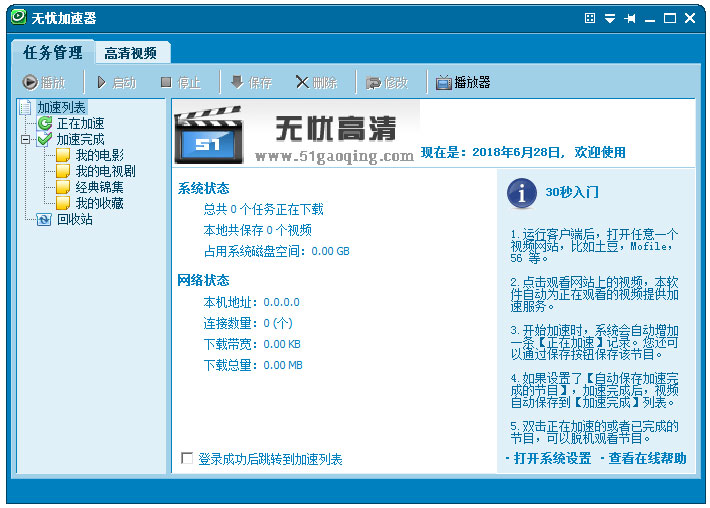This screenshot has width=710, height=508.
Task: Click the 网络状态 section heading
Action: tap(203, 280)
